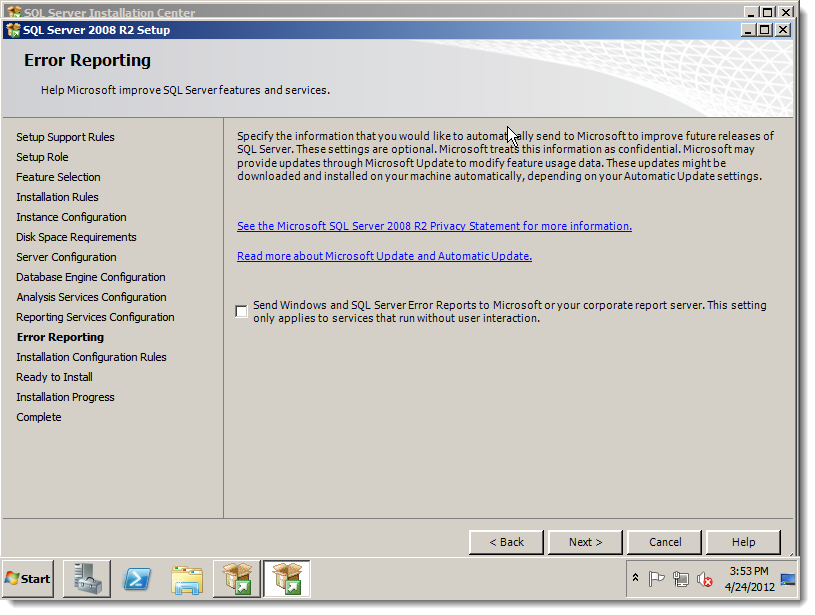Open Server Manager from the taskbar

point(87,579)
